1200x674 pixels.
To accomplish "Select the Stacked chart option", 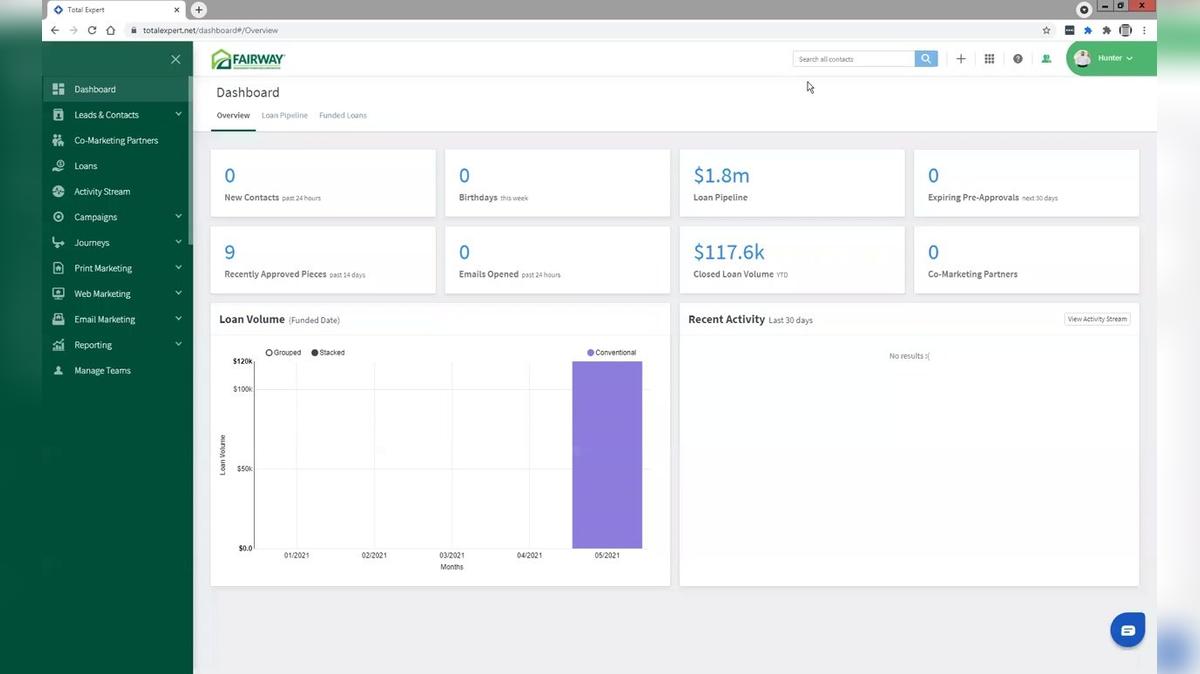I will pyautogui.click(x=328, y=353).
